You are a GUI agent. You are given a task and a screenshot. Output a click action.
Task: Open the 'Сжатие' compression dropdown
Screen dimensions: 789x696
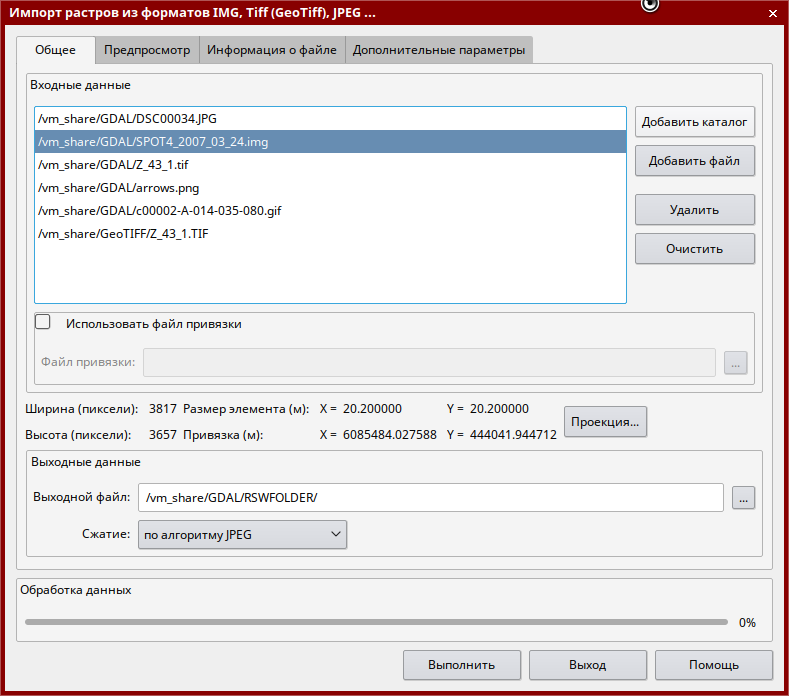click(241, 535)
